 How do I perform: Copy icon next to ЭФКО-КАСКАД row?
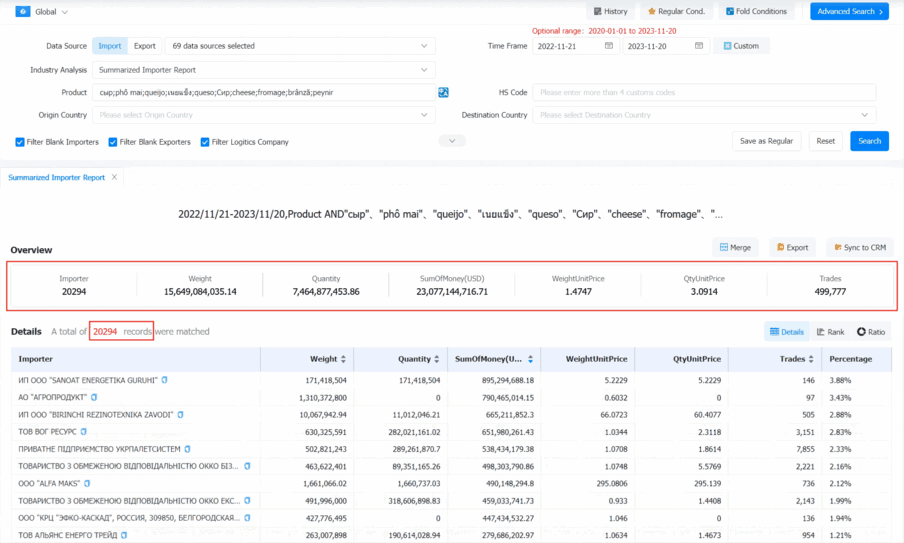pos(247,518)
